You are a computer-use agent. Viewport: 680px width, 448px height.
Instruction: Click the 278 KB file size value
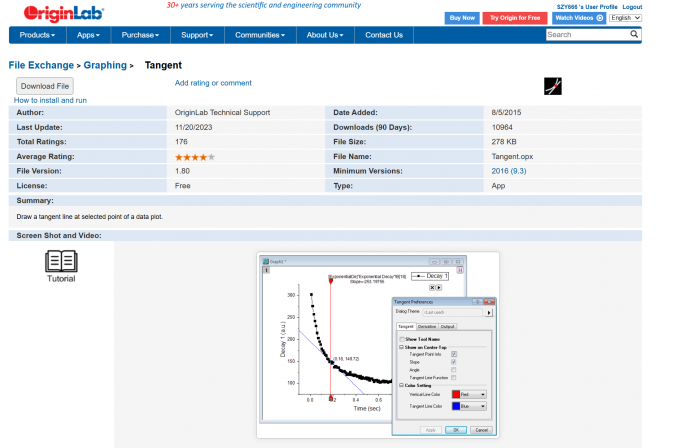tap(503, 142)
